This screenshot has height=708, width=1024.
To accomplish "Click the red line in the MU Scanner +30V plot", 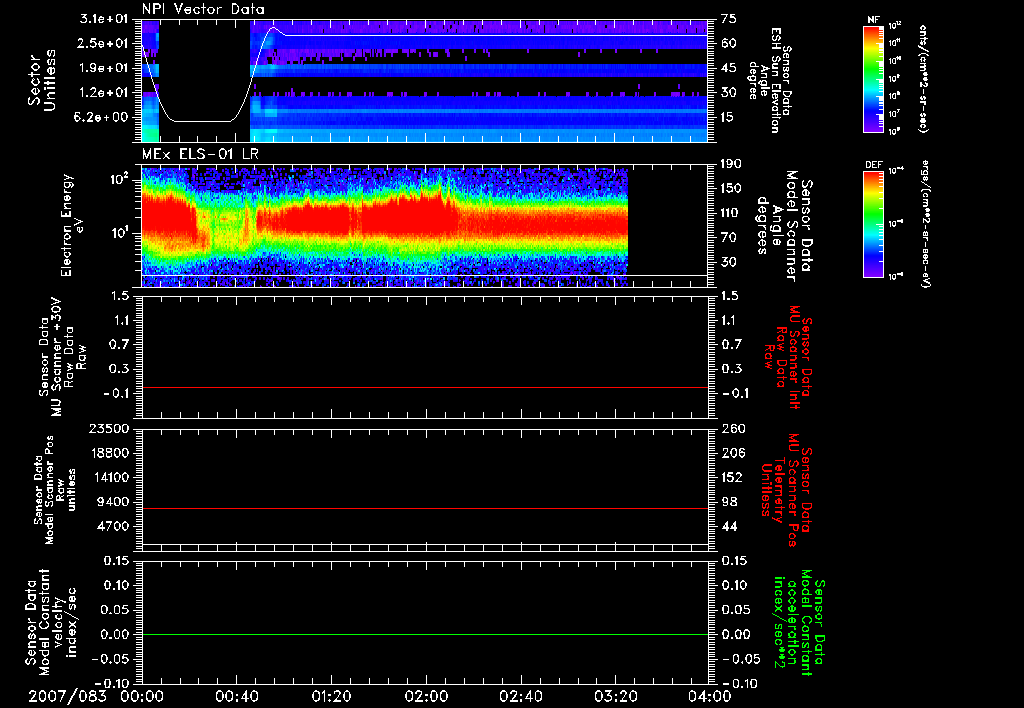I will (x=424, y=387).
